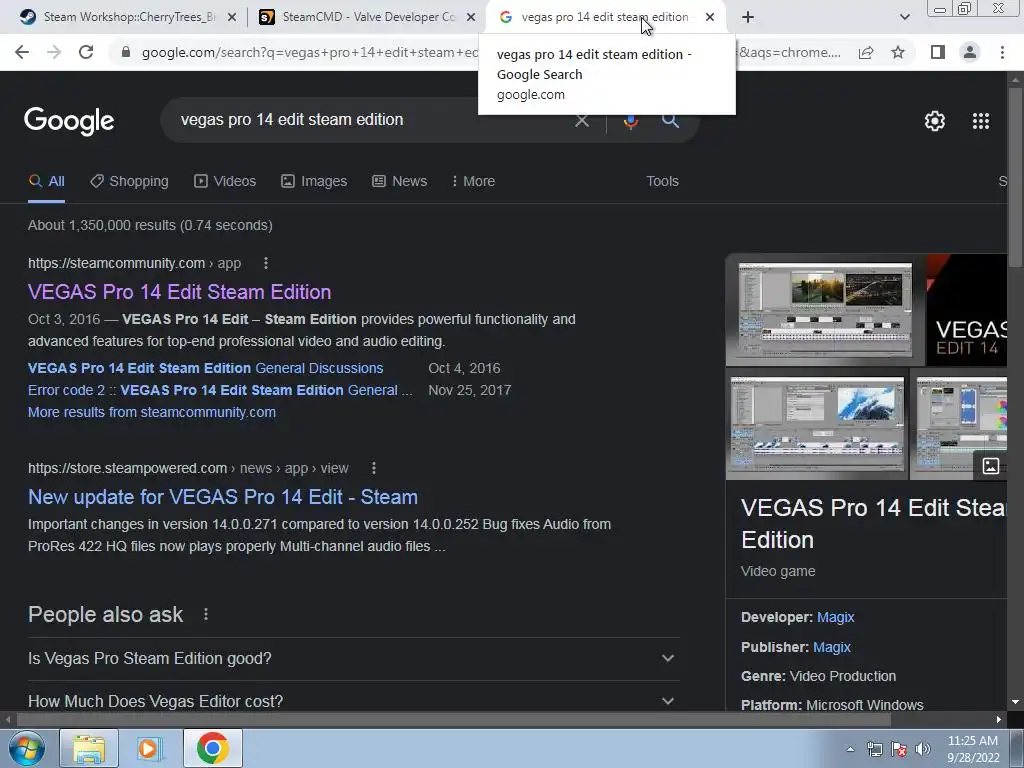Image resolution: width=1024 pixels, height=768 pixels.
Task: Go to the Google logo homepage
Action: (x=69, y=121)
